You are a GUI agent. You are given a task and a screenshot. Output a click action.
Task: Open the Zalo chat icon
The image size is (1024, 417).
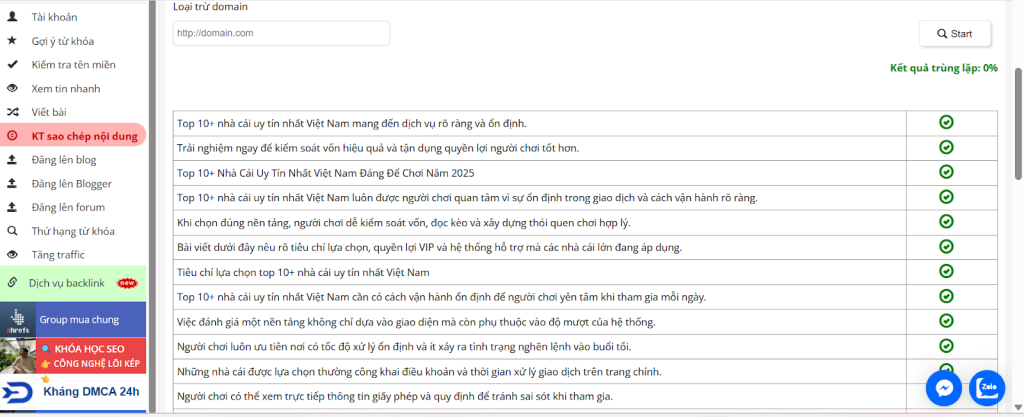click(988, 387)
